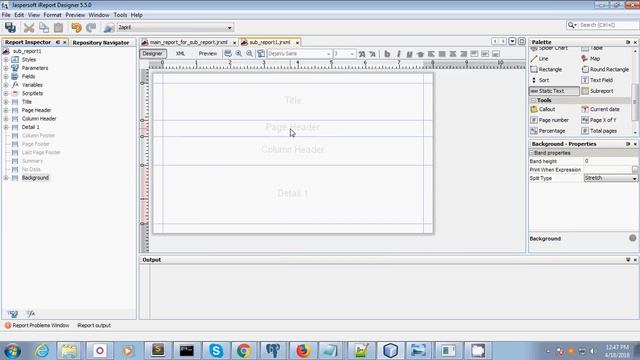Select Total pages tool in palette
Viewport: 640px width, 360px height.
point(603,131)
